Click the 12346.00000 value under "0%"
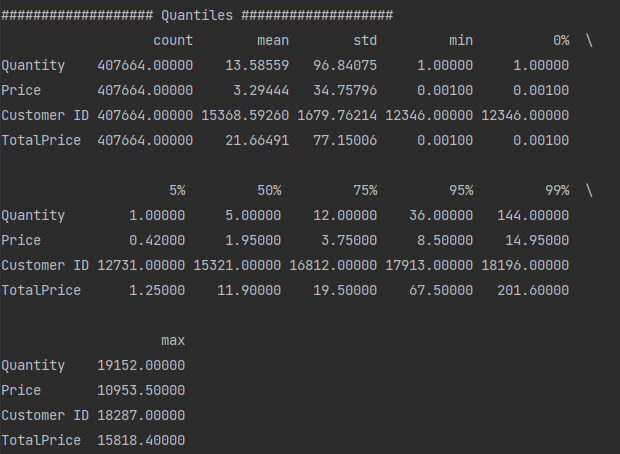The image size is (620, 454). click(525, 115)
